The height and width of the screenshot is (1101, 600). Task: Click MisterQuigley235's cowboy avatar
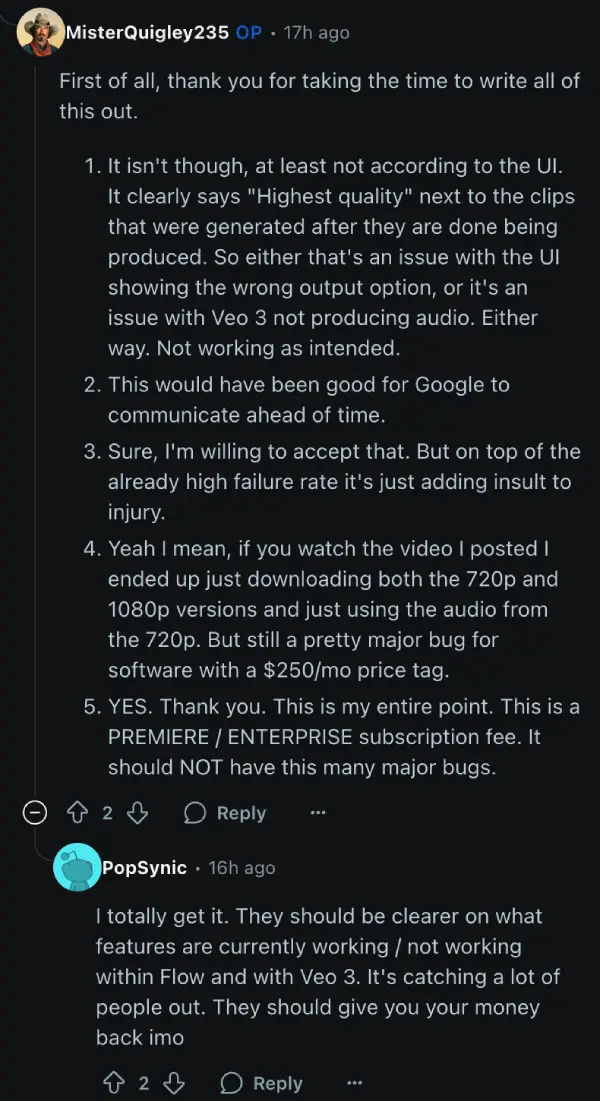(40, 32)
